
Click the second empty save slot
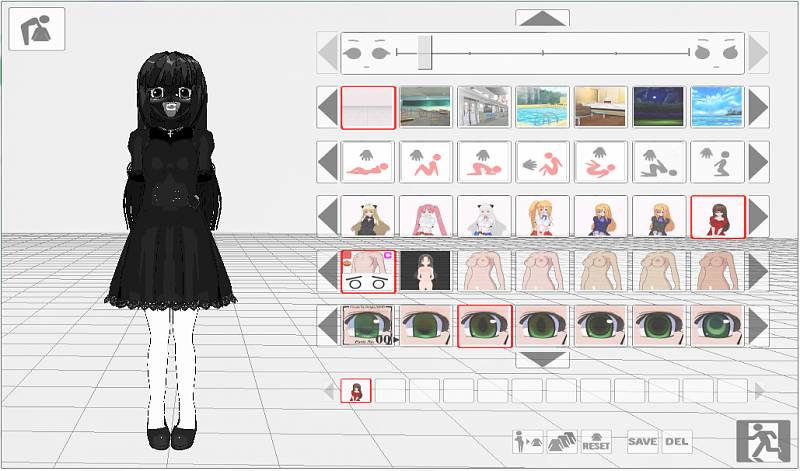[423, 391]
